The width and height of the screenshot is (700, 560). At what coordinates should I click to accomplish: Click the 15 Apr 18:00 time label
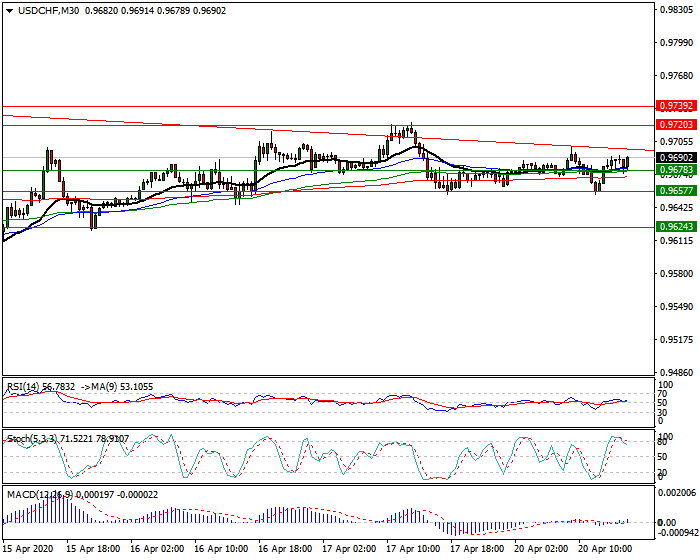tap(93, 548)
